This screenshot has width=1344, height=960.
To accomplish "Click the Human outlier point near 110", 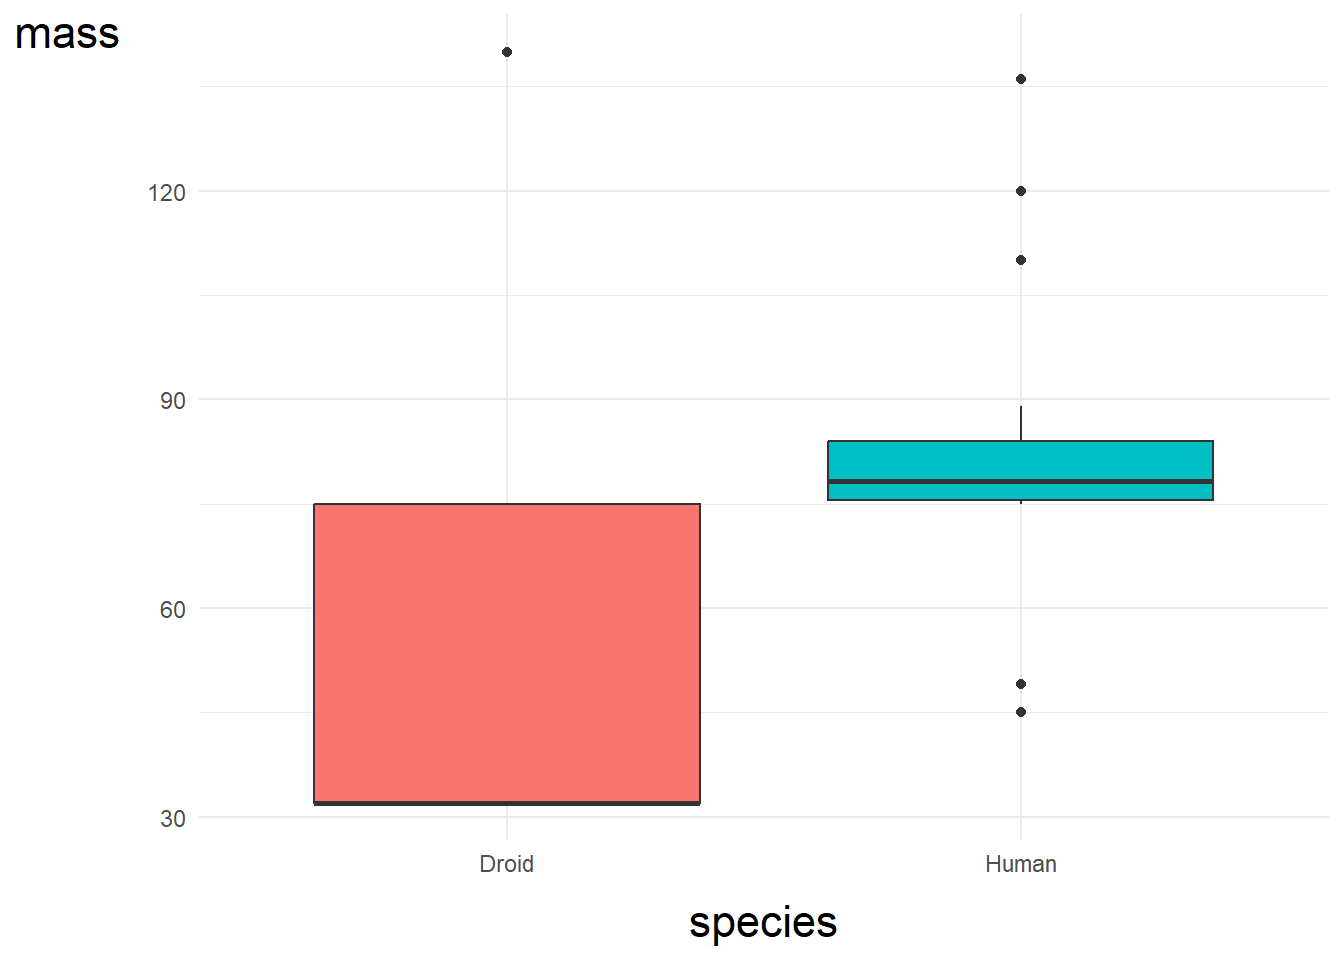I will pyautogui.click(x=1021, y=260).
